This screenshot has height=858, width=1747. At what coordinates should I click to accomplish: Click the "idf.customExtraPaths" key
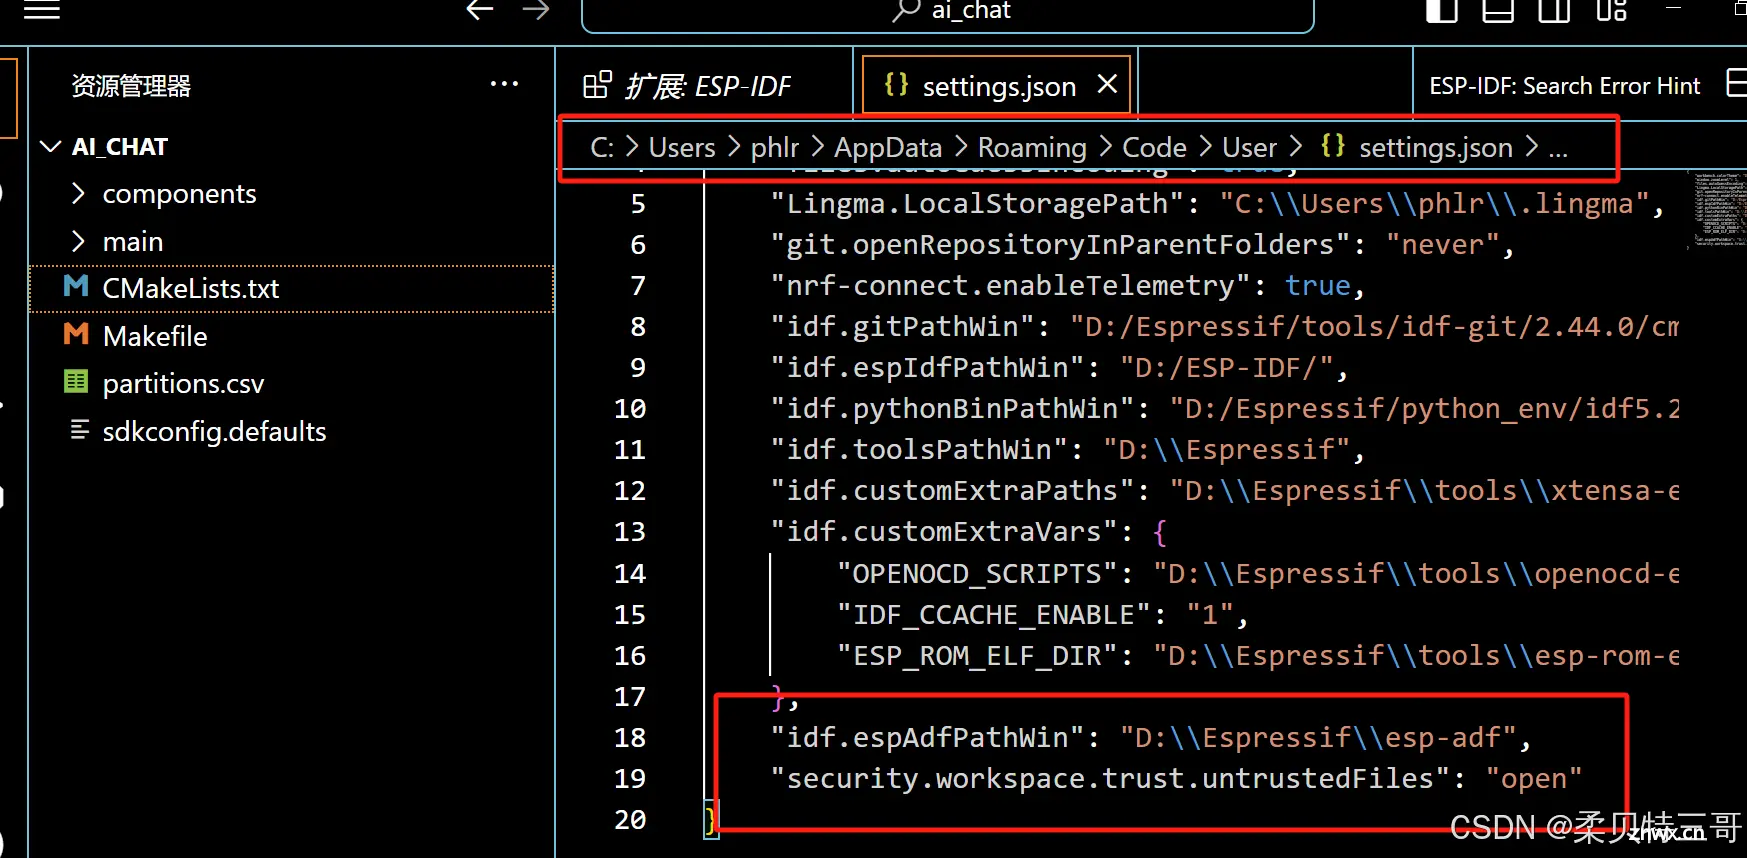(952, 491)
